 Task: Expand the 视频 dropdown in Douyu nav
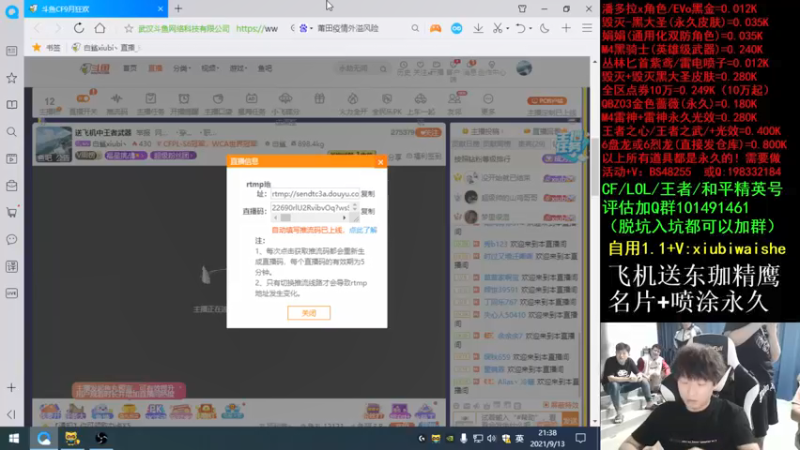click(x=210, y=68)
